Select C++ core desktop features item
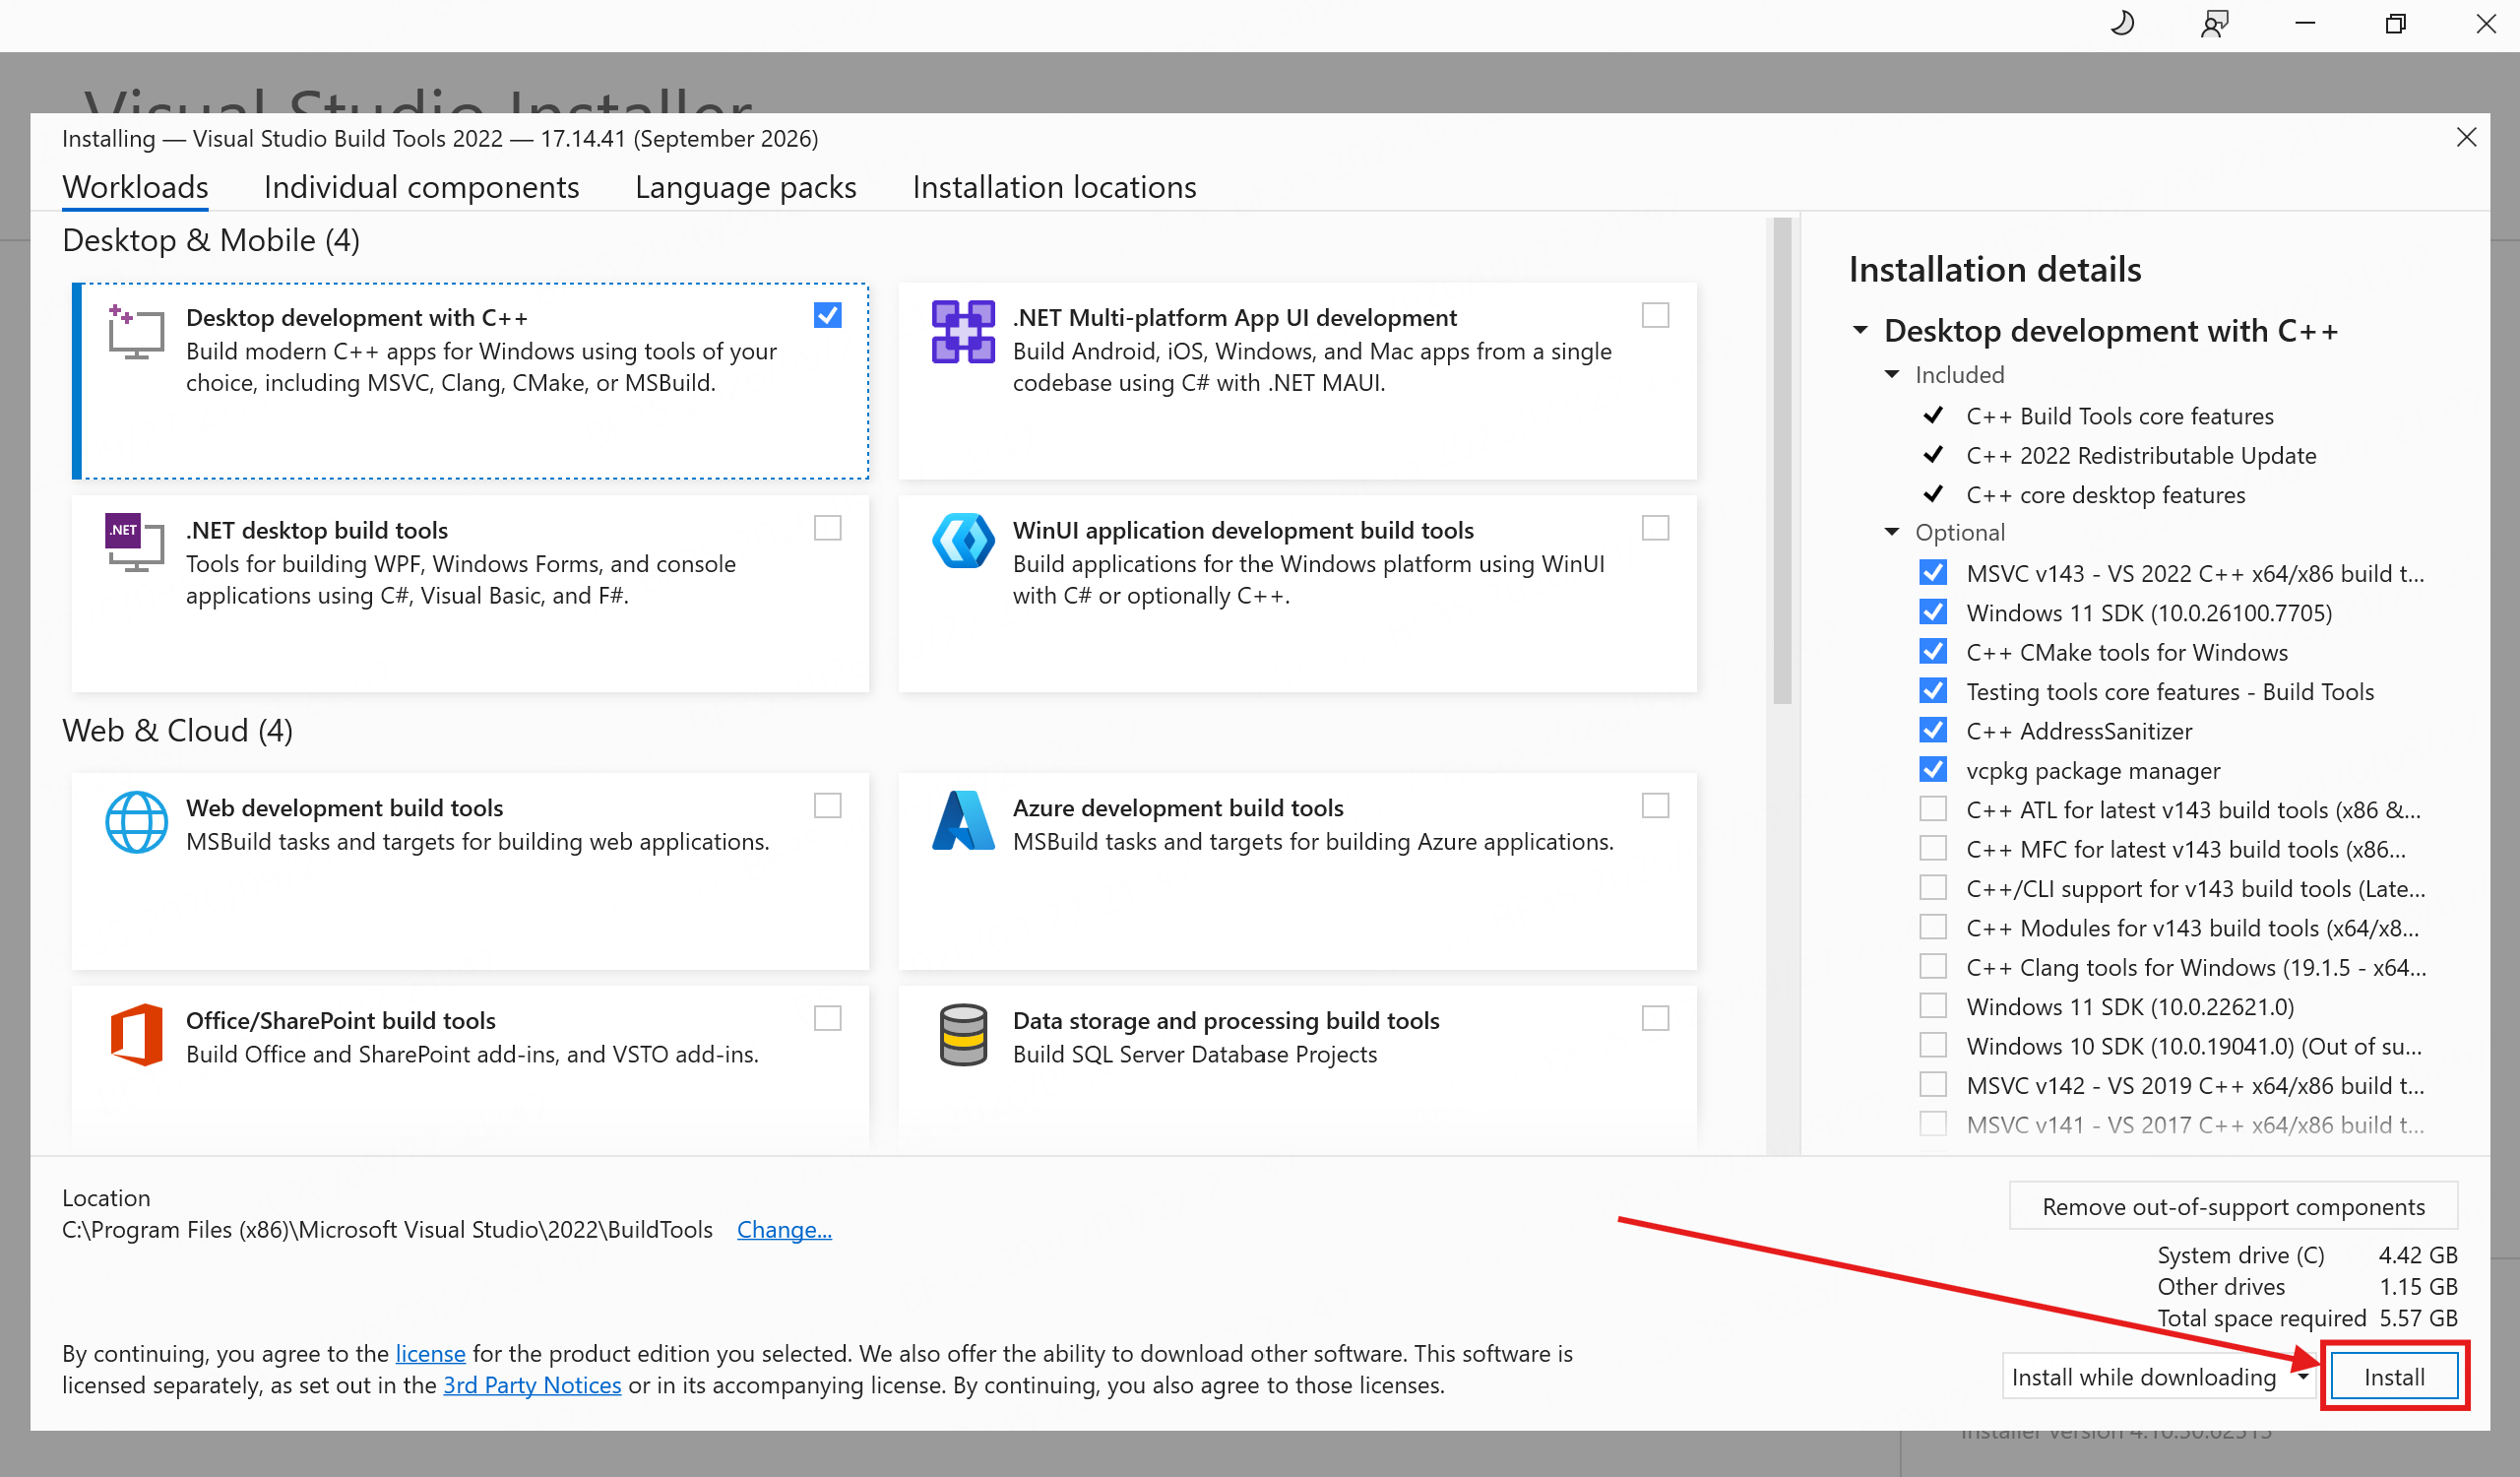The image size is (2520, 1477). coord(2105,494)
